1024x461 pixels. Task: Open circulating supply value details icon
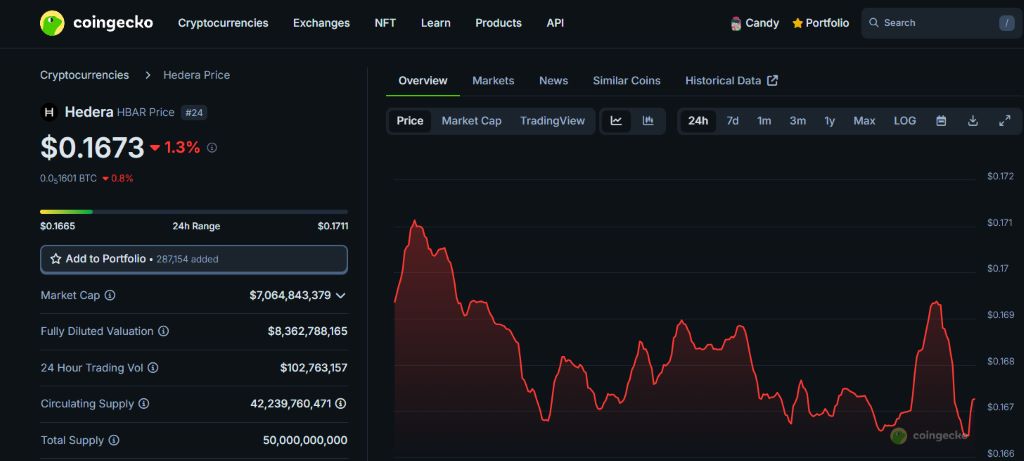(x=340, y=404)
